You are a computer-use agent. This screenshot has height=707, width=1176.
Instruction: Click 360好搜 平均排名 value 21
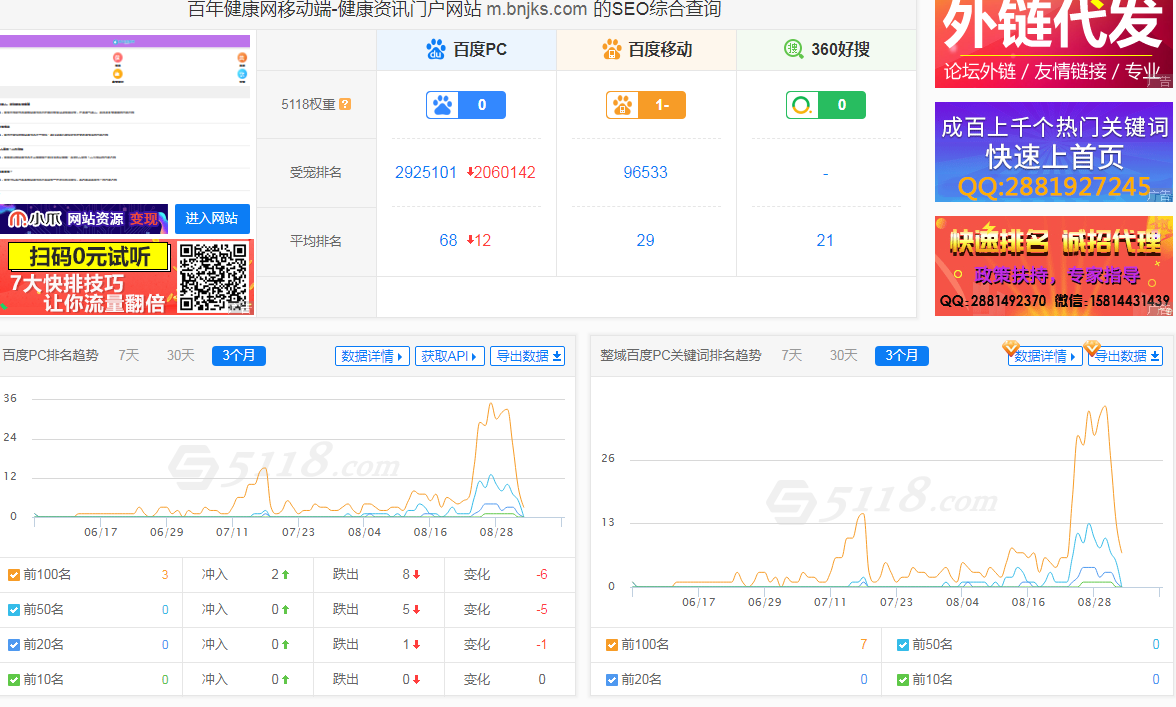825,241
